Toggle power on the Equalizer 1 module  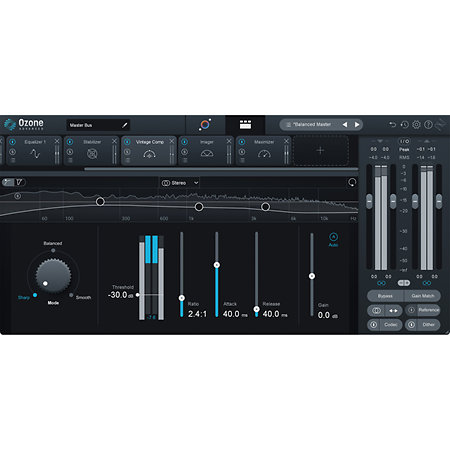pos(12,142)
